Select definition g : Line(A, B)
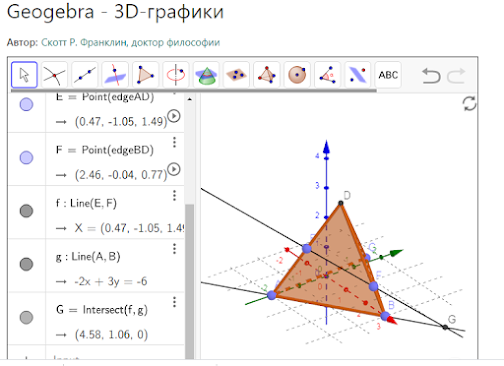This screenshot has height=366, width=504. tap(88, 257)
